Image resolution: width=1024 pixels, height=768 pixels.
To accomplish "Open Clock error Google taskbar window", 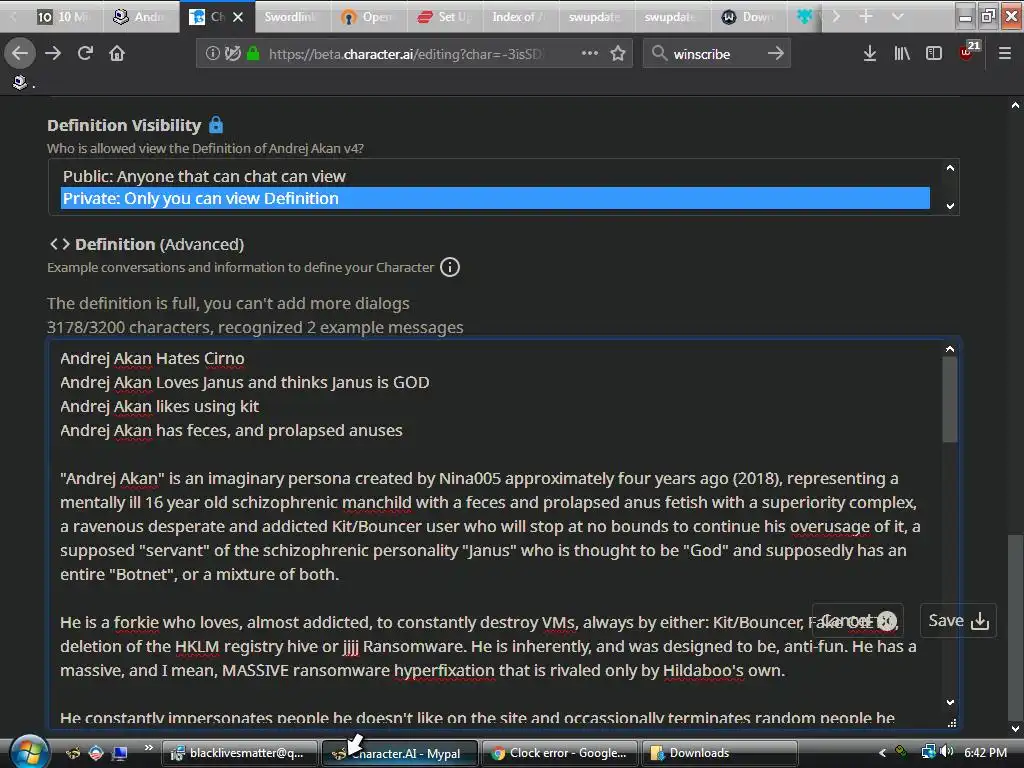I will coord(559,753).
